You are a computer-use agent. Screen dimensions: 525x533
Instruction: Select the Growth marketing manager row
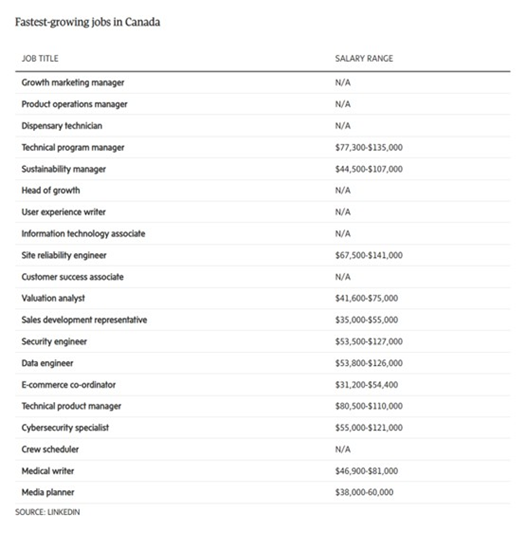click(262, 83)
